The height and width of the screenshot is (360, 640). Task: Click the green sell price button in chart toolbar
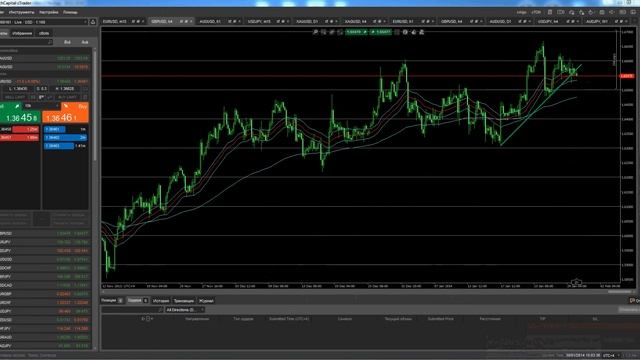pyautogui.click(x=356, y=32)
